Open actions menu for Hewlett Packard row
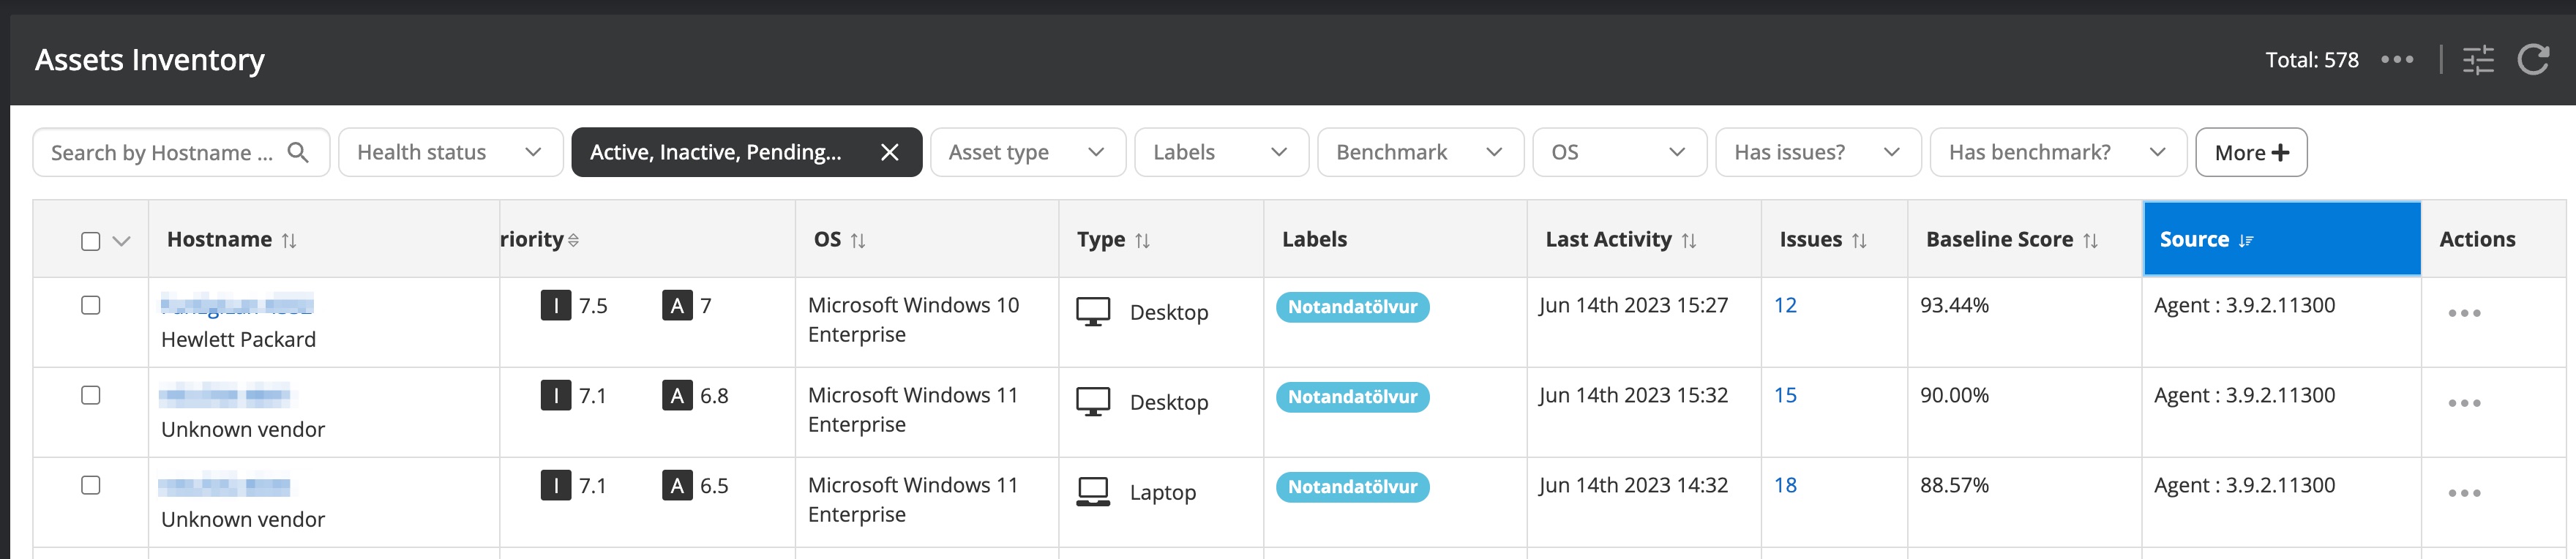 click(2463, 313)
